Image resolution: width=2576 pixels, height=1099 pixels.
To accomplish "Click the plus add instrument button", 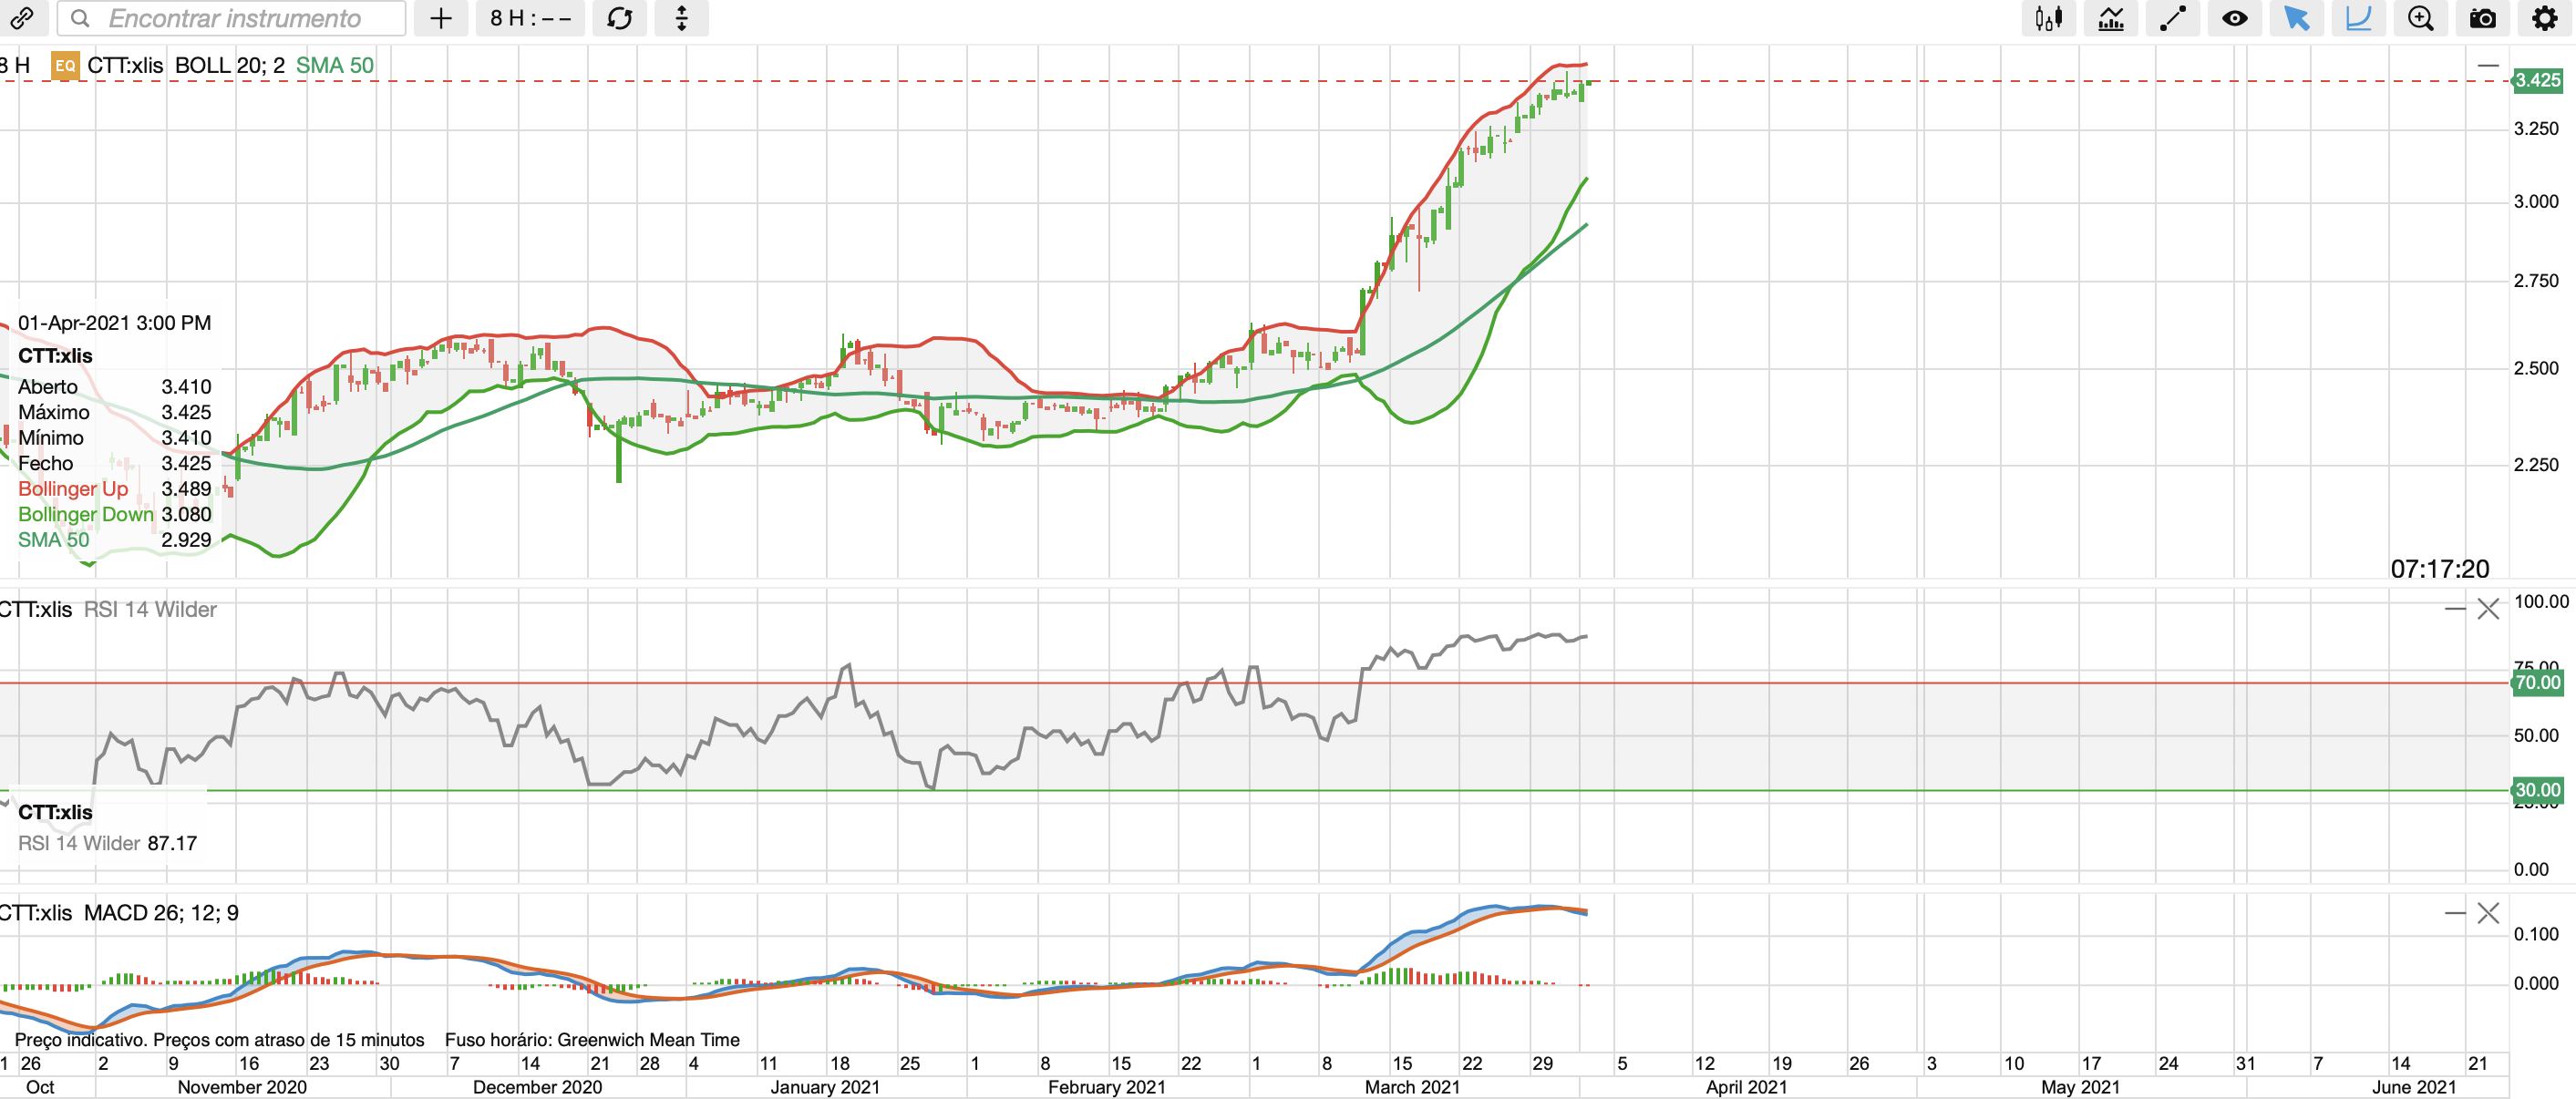I will pyautogui.click(x=441, y=18).
